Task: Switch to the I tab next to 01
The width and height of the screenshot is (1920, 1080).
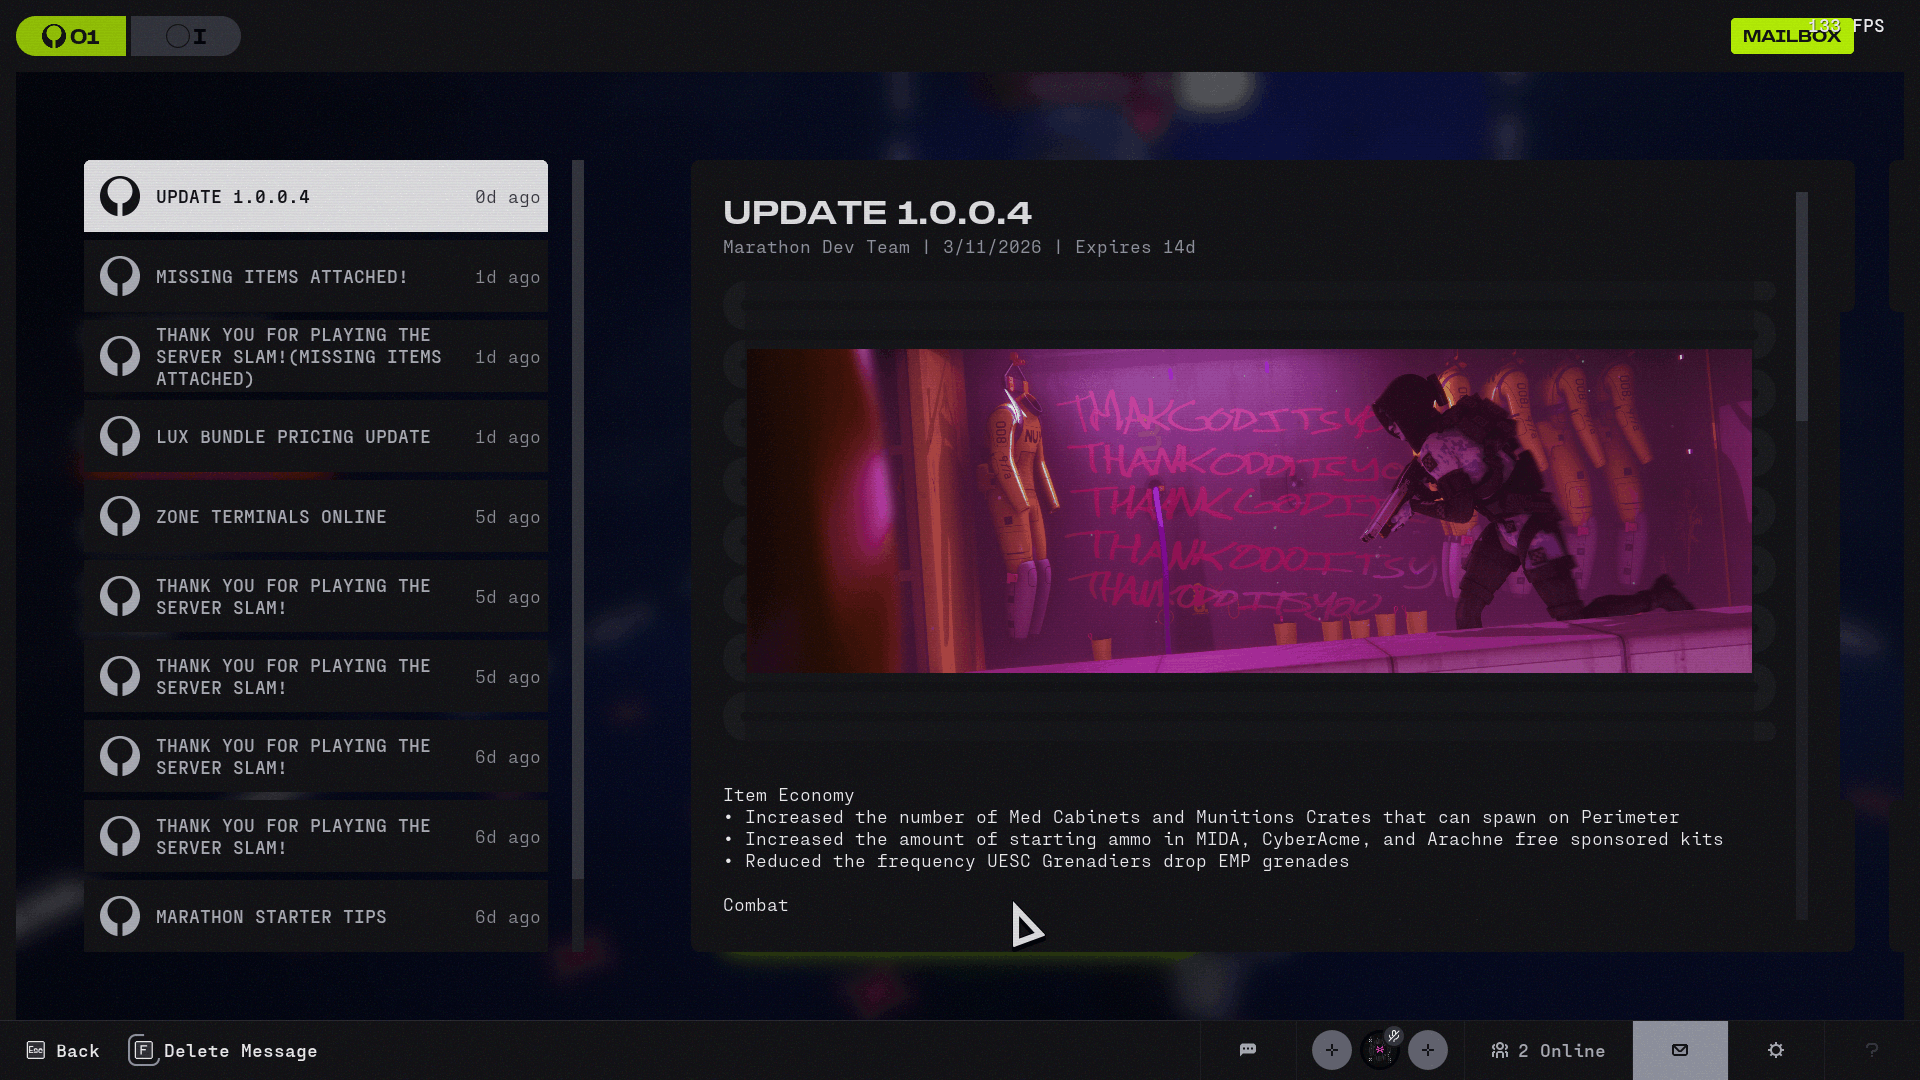Action: [x=186, y=36]
